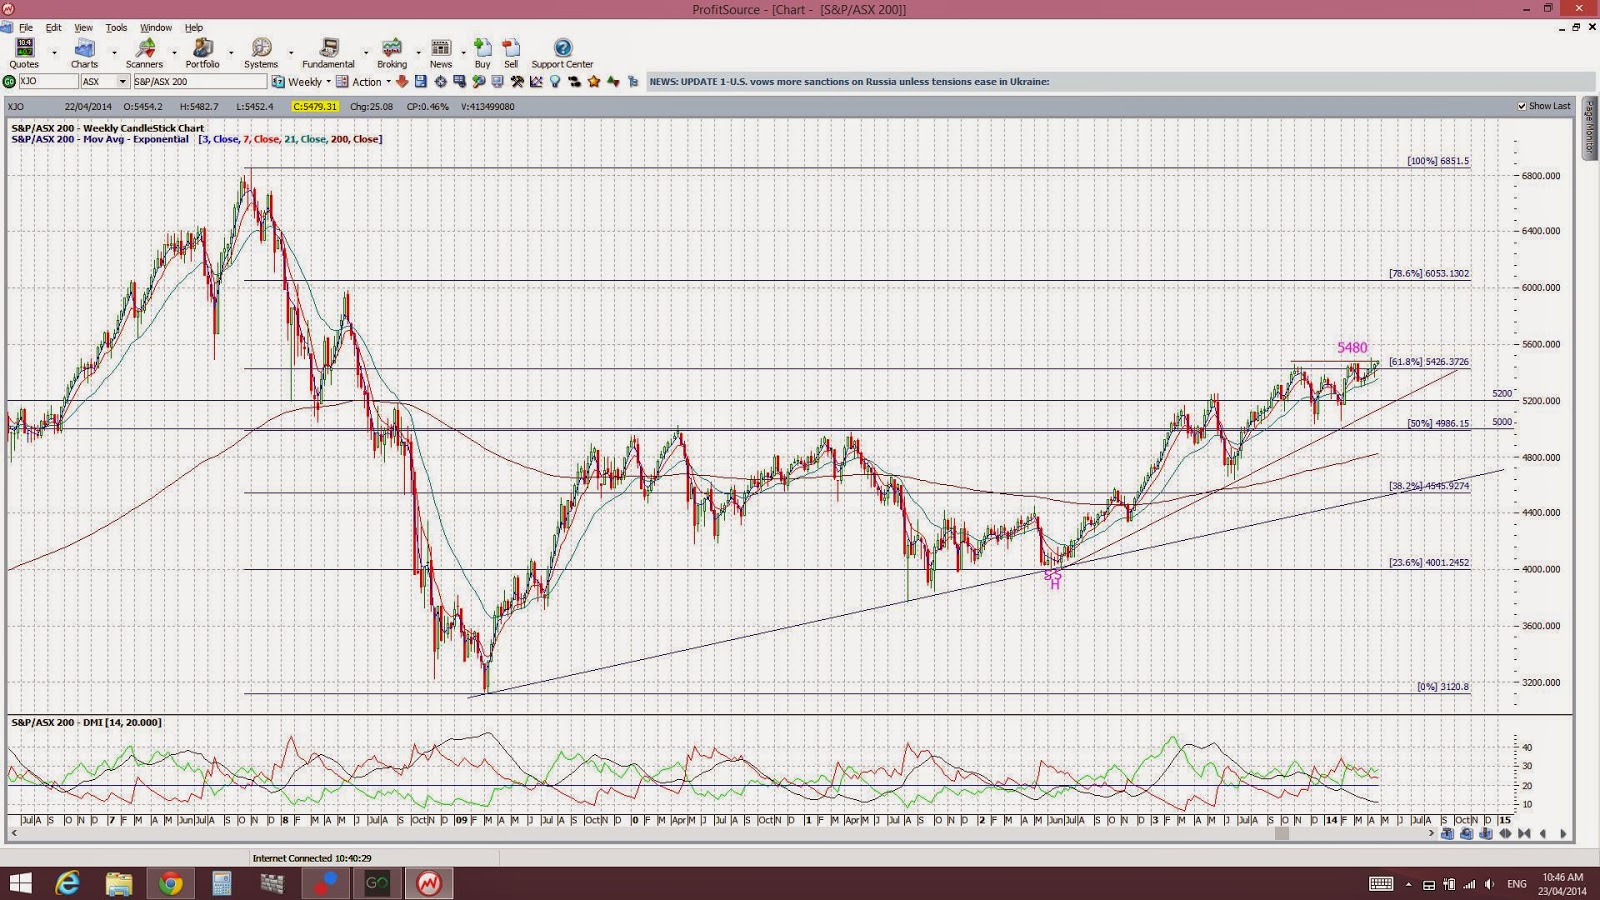Click the red and green arrows icon
Viewport: 1600px width, 900px height.
pos(613,82)
